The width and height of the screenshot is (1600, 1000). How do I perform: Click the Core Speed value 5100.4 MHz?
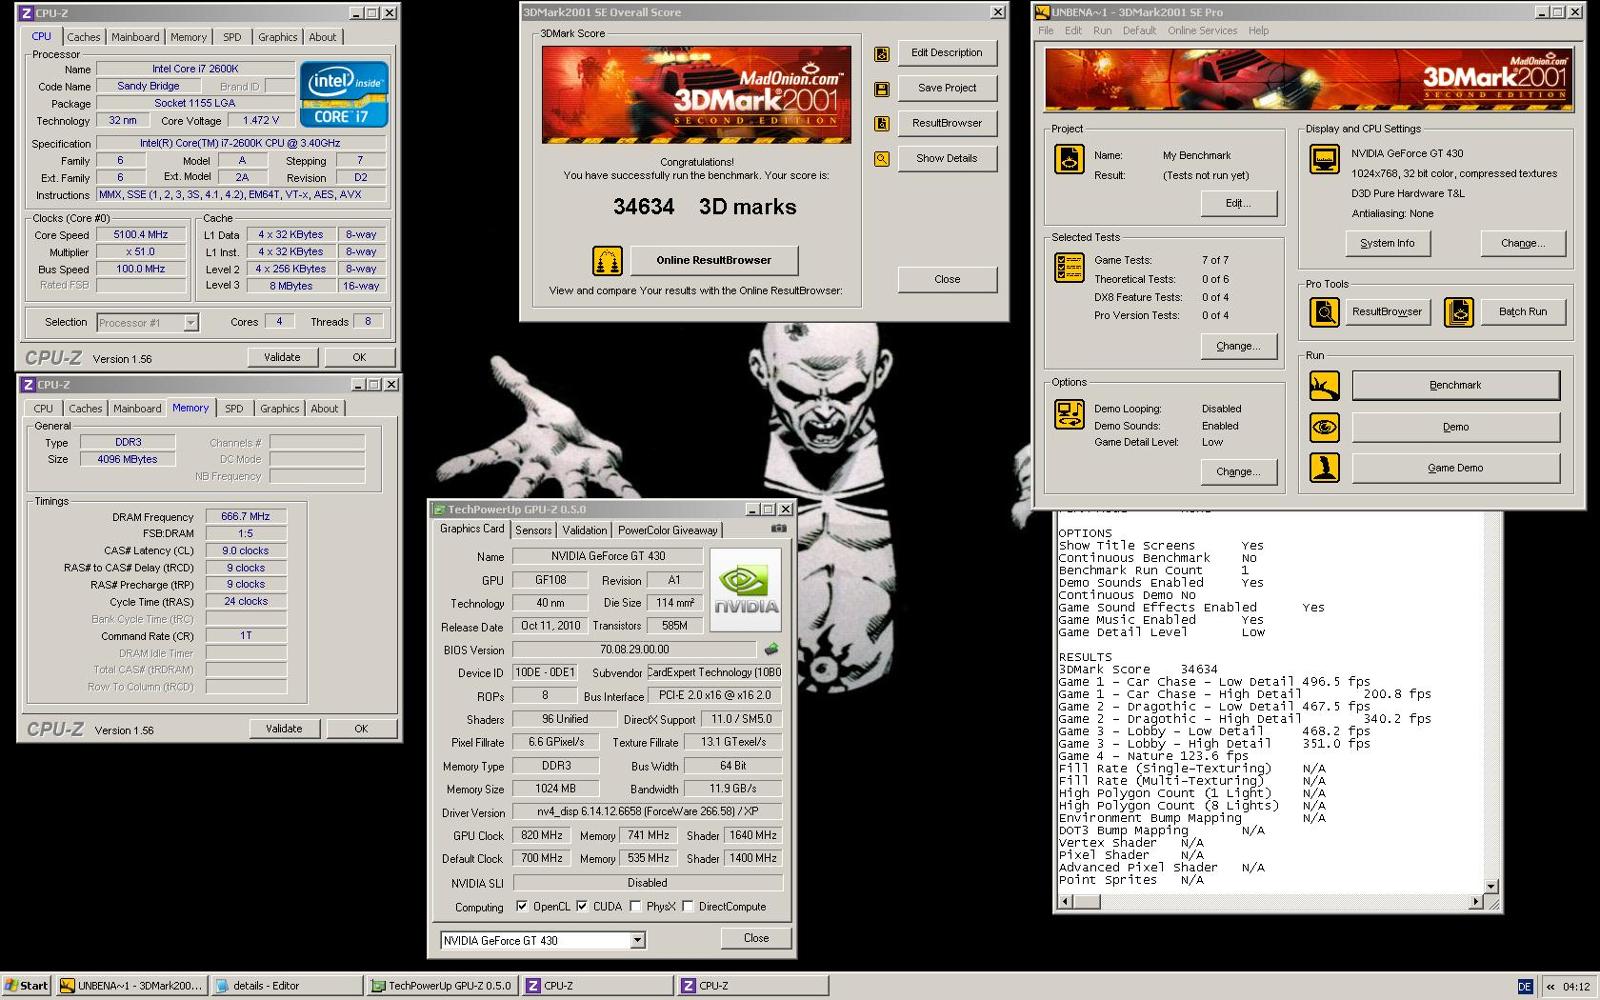point(140,235)
